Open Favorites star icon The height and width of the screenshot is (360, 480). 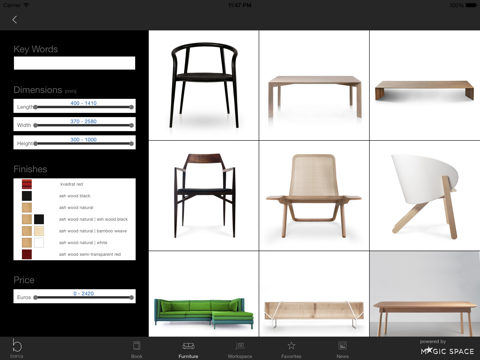coord(291,345)
